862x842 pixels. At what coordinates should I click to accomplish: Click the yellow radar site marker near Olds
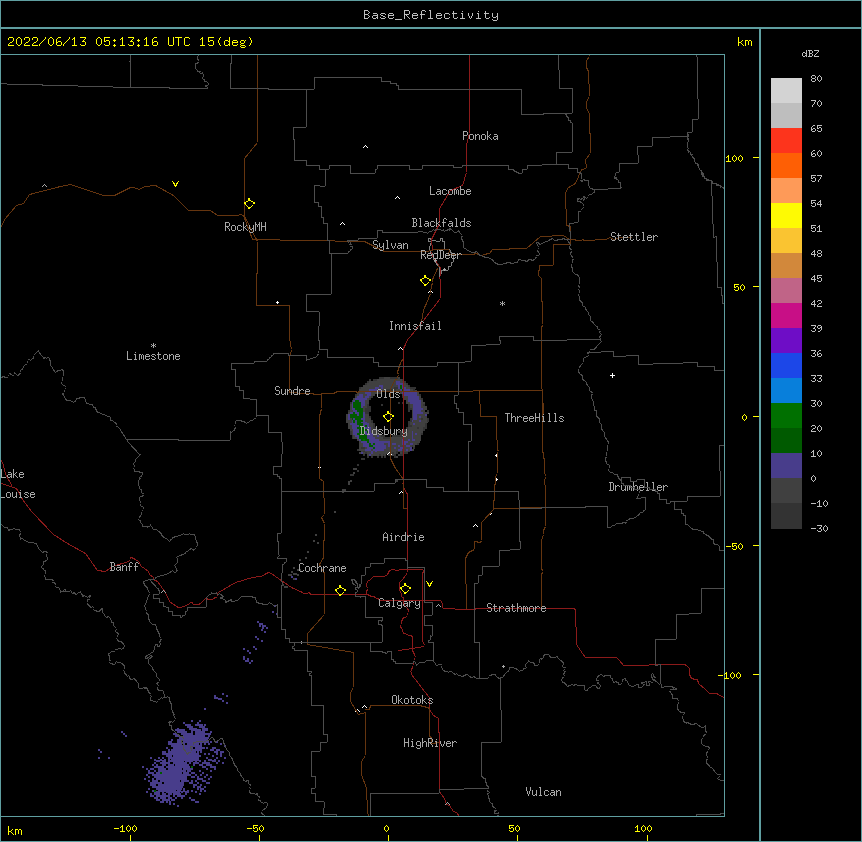(x=389, y=417)
